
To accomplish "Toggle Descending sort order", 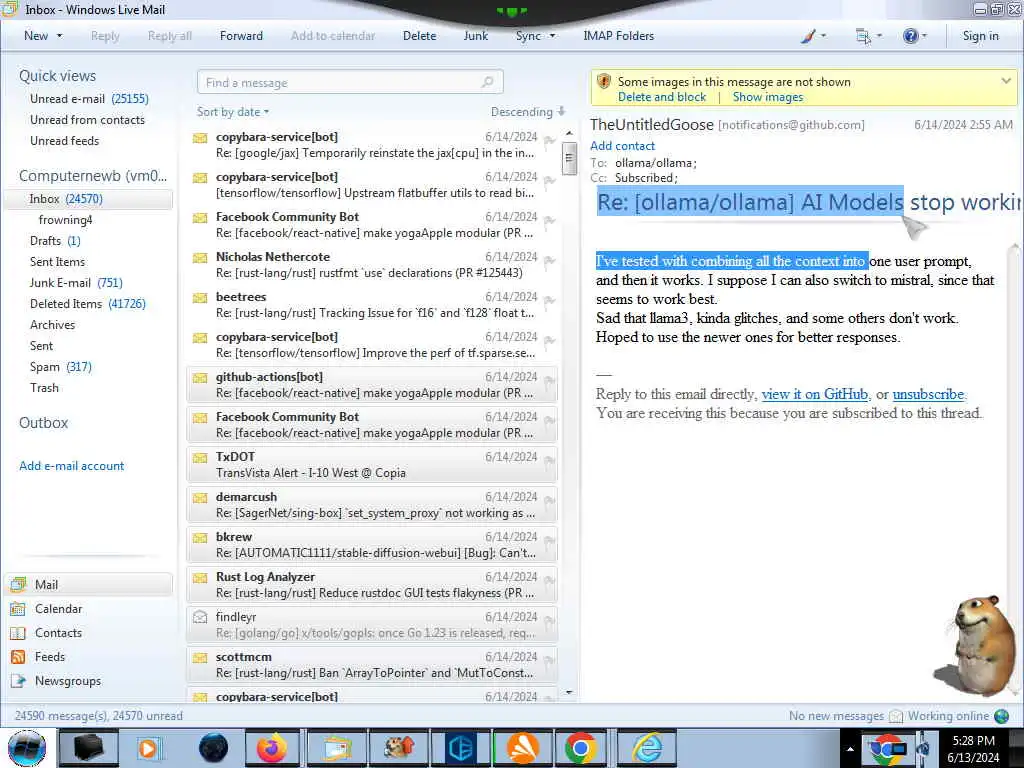I will point(528,112).
